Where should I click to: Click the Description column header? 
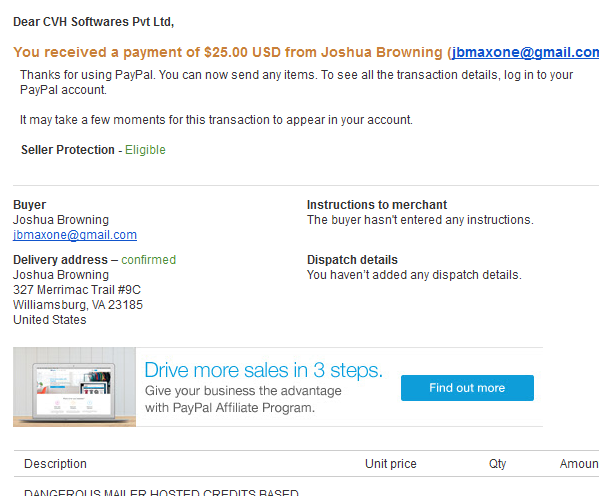pos(55,464)
